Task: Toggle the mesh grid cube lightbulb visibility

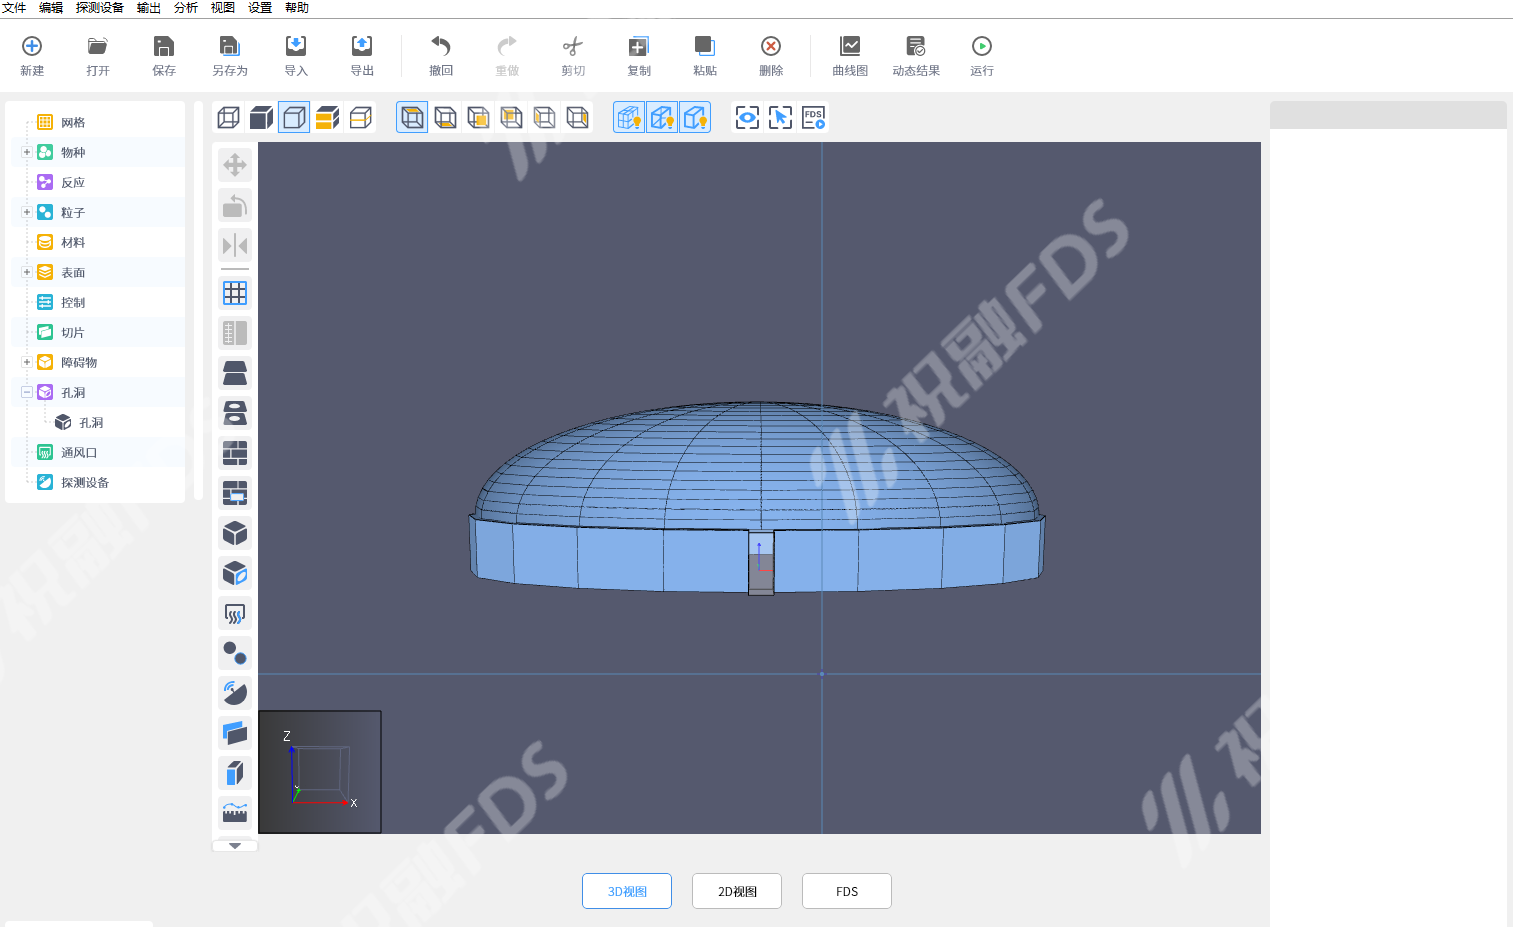Action: tap(629, 118)
